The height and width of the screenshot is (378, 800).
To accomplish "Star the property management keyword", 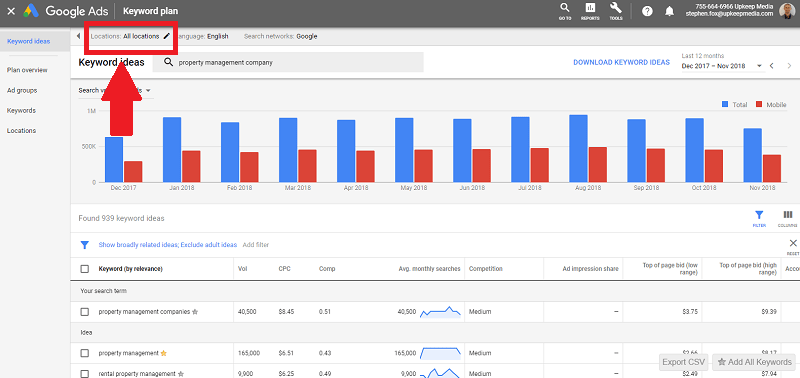I will click(x=163, y=353).
